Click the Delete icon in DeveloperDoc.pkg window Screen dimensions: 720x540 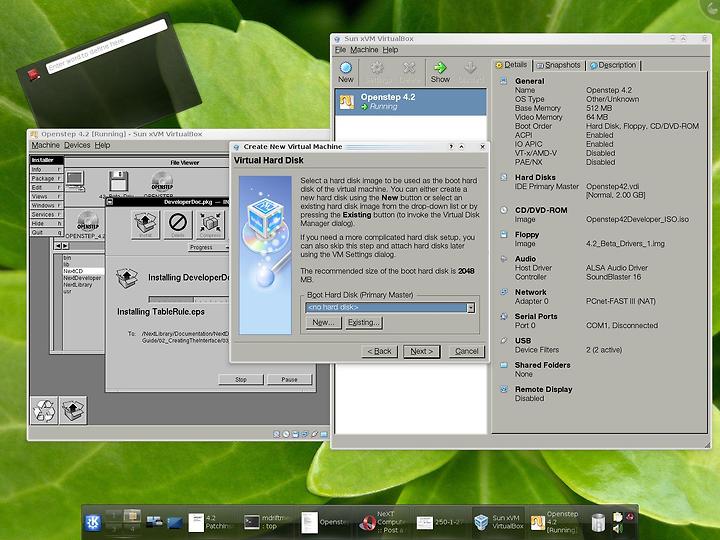pos(178,224)
